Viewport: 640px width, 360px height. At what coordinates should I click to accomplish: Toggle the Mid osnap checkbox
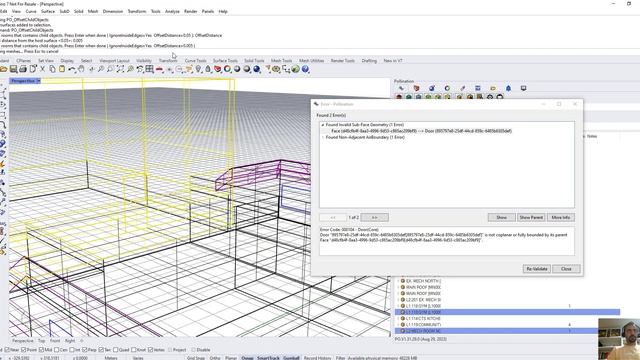(x=41, y=350)
